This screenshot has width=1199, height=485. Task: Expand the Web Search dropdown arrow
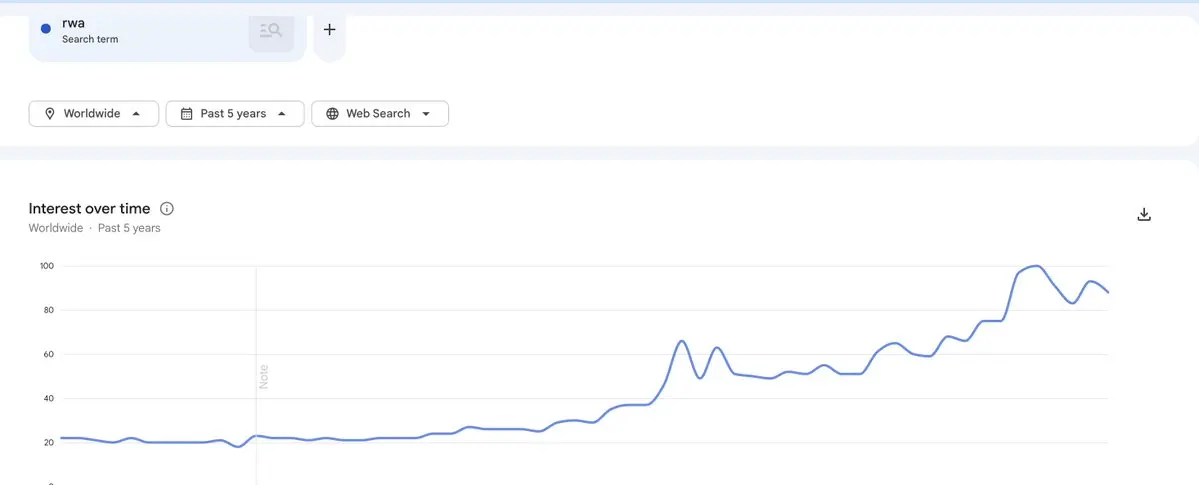[426, 114]
